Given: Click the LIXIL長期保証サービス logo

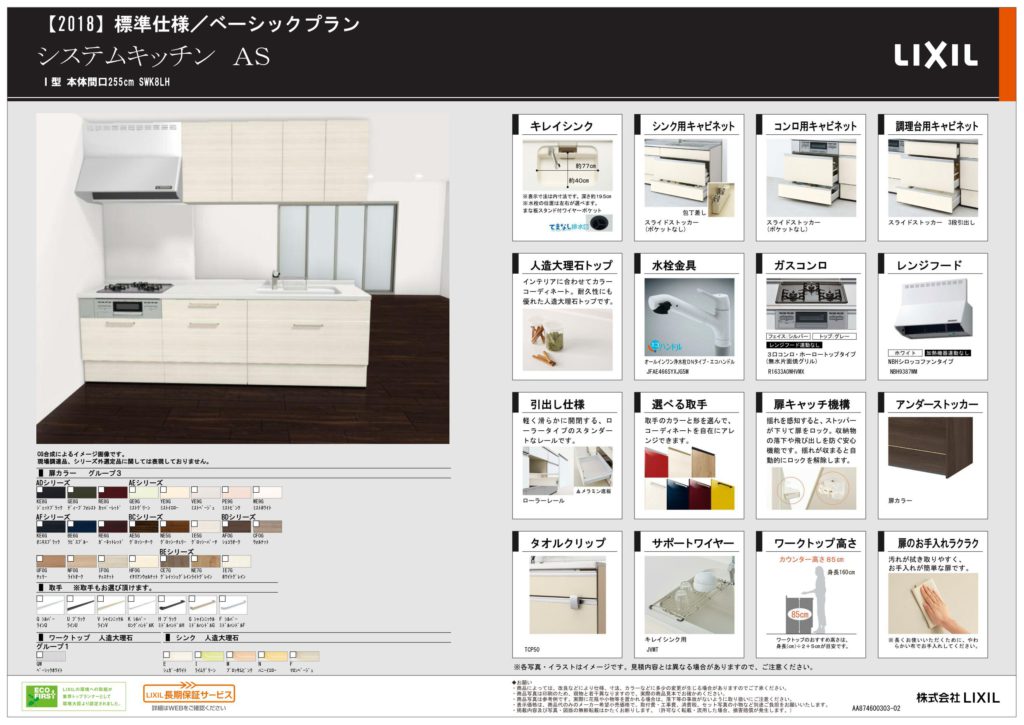Looking at the screenshot, I should [x=189, y=692].
